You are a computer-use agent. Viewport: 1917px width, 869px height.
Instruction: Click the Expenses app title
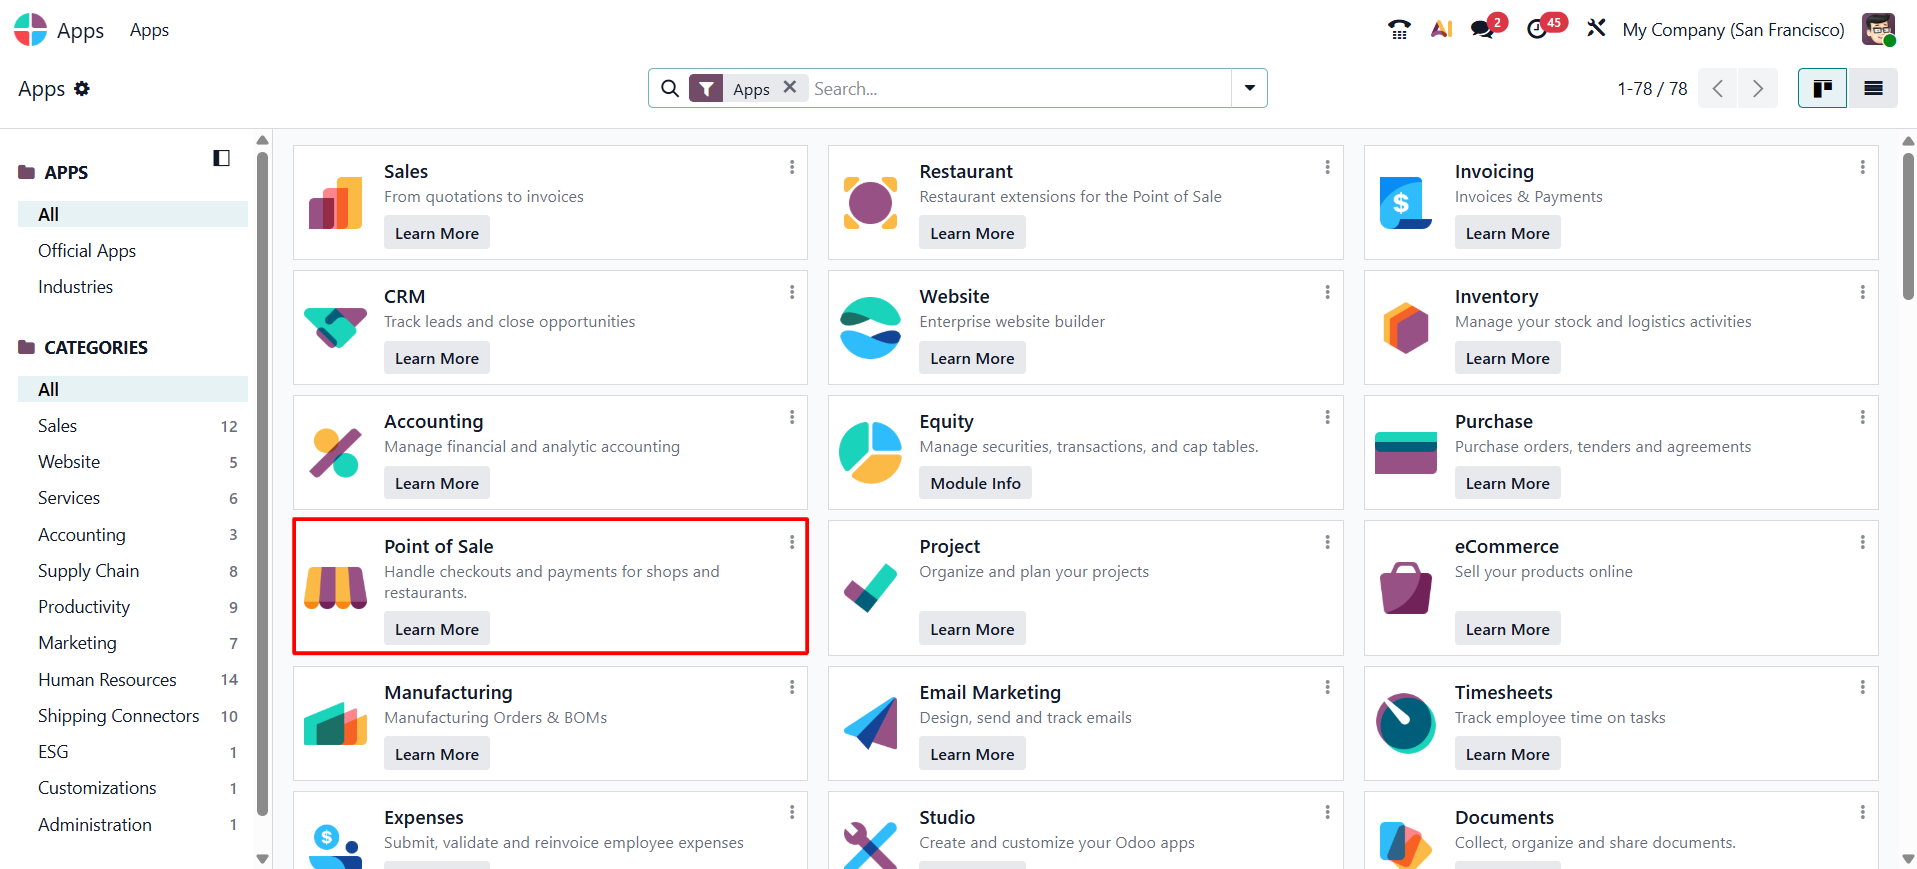[x=424, y=817]
